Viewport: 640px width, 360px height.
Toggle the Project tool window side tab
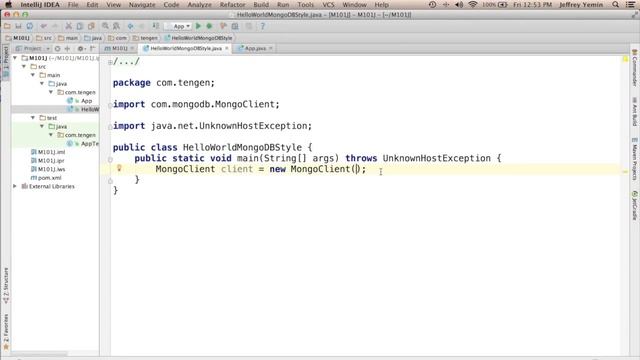(x=6, y=62)
